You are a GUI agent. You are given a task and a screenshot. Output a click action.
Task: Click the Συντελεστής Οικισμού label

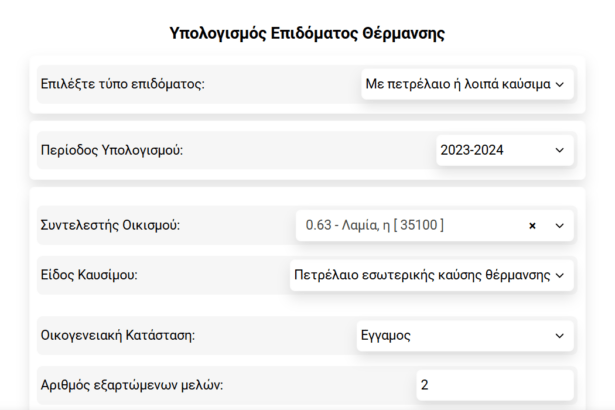coord(109,226)
